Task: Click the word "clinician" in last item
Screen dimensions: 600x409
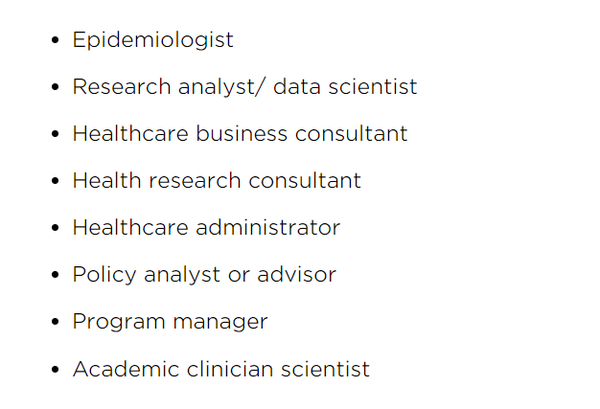Action: coord(230,369)
